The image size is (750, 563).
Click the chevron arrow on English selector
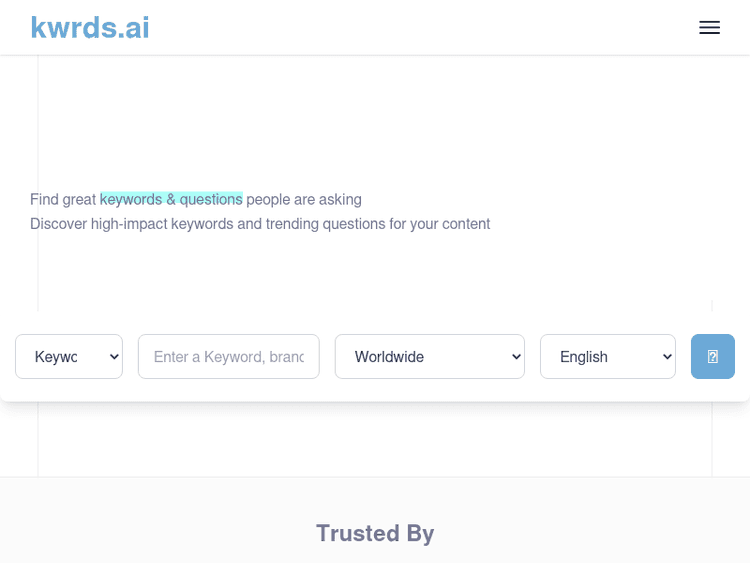pos(667,357)
